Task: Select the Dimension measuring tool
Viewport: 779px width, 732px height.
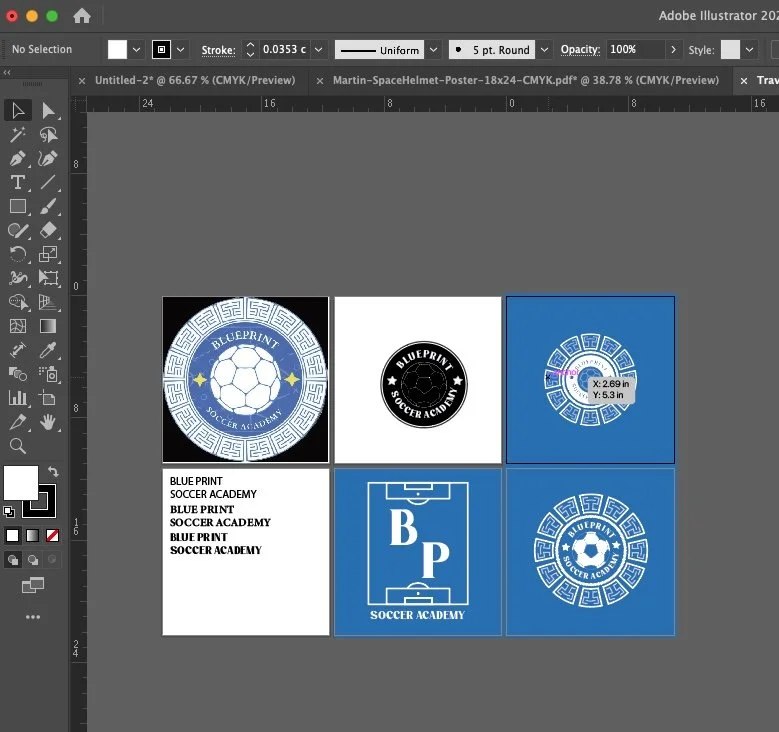Action: [x=18, y=350]
